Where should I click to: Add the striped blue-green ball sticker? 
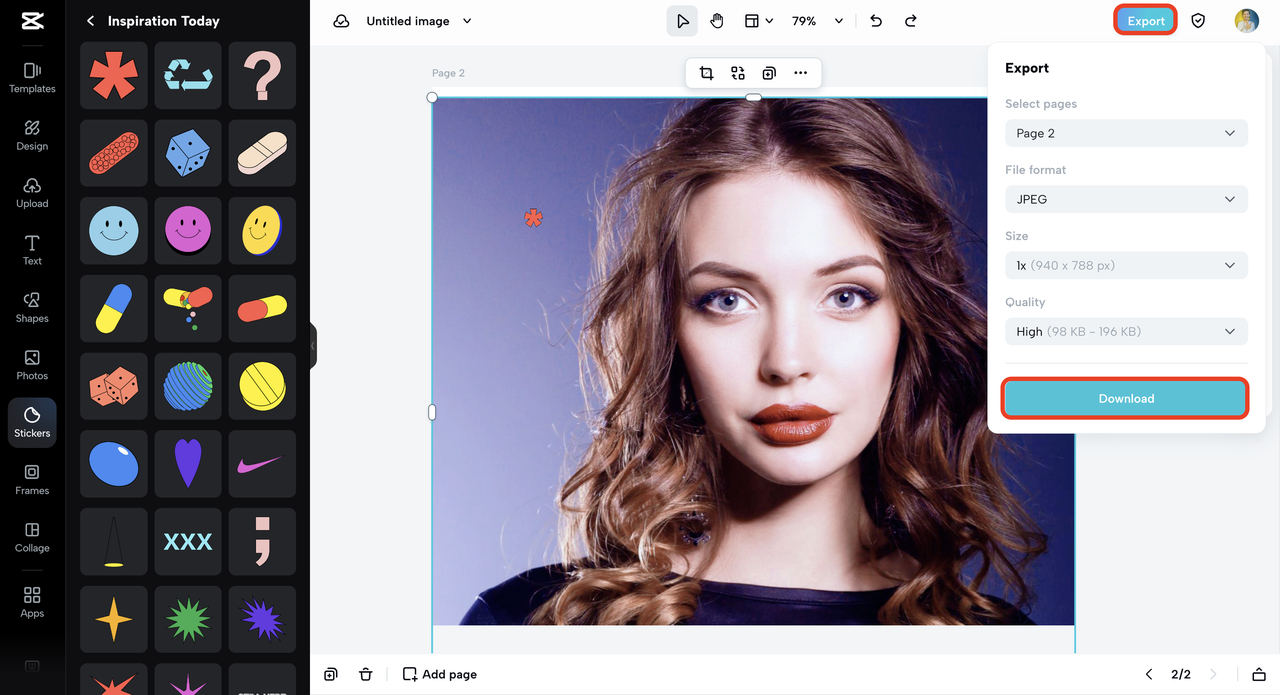[x=188, y=386]
